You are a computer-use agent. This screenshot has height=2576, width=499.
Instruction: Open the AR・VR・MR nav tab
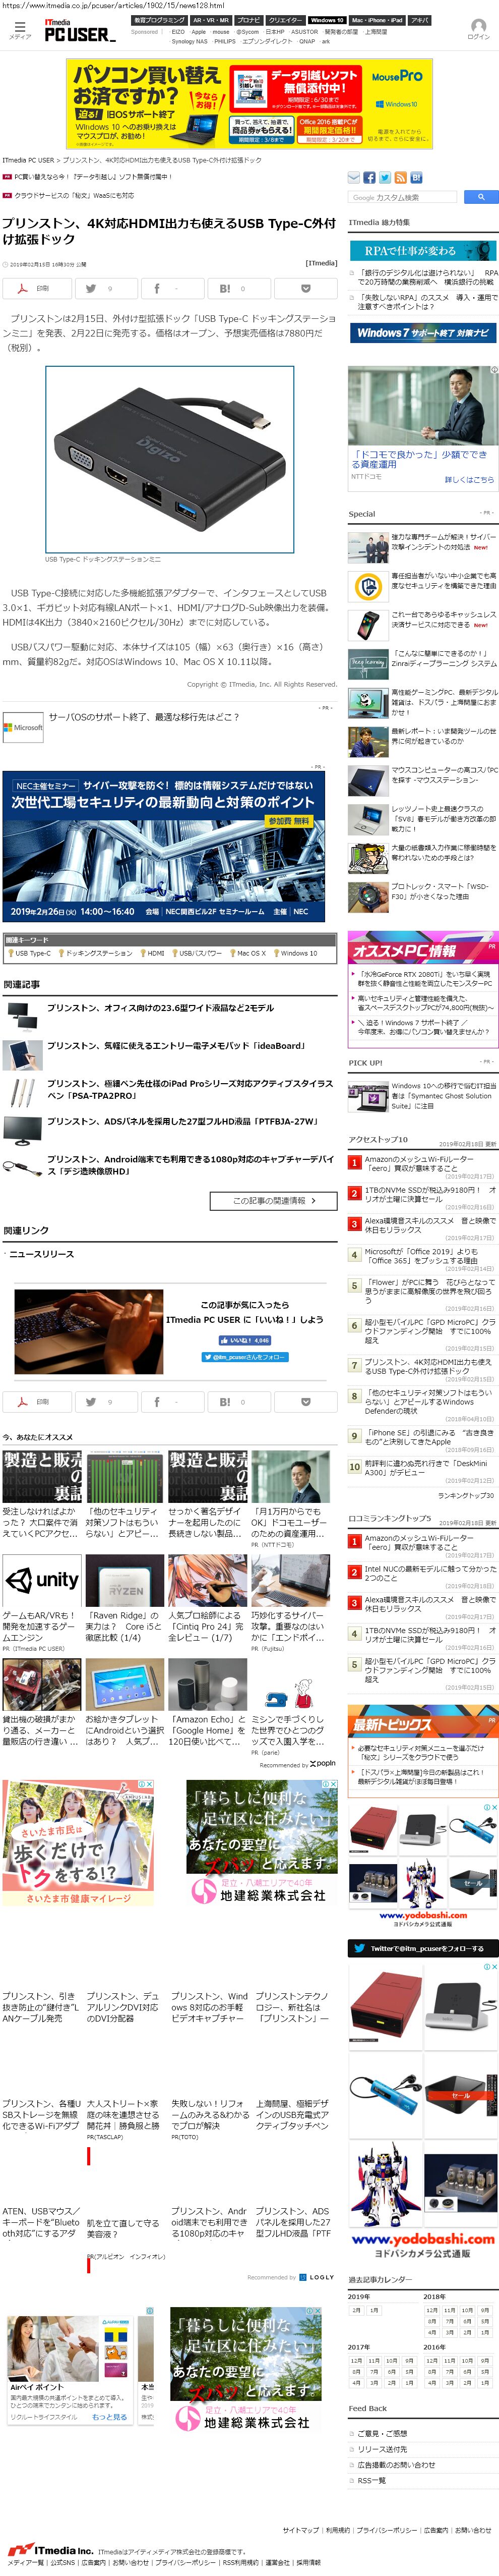coord(210,20)
